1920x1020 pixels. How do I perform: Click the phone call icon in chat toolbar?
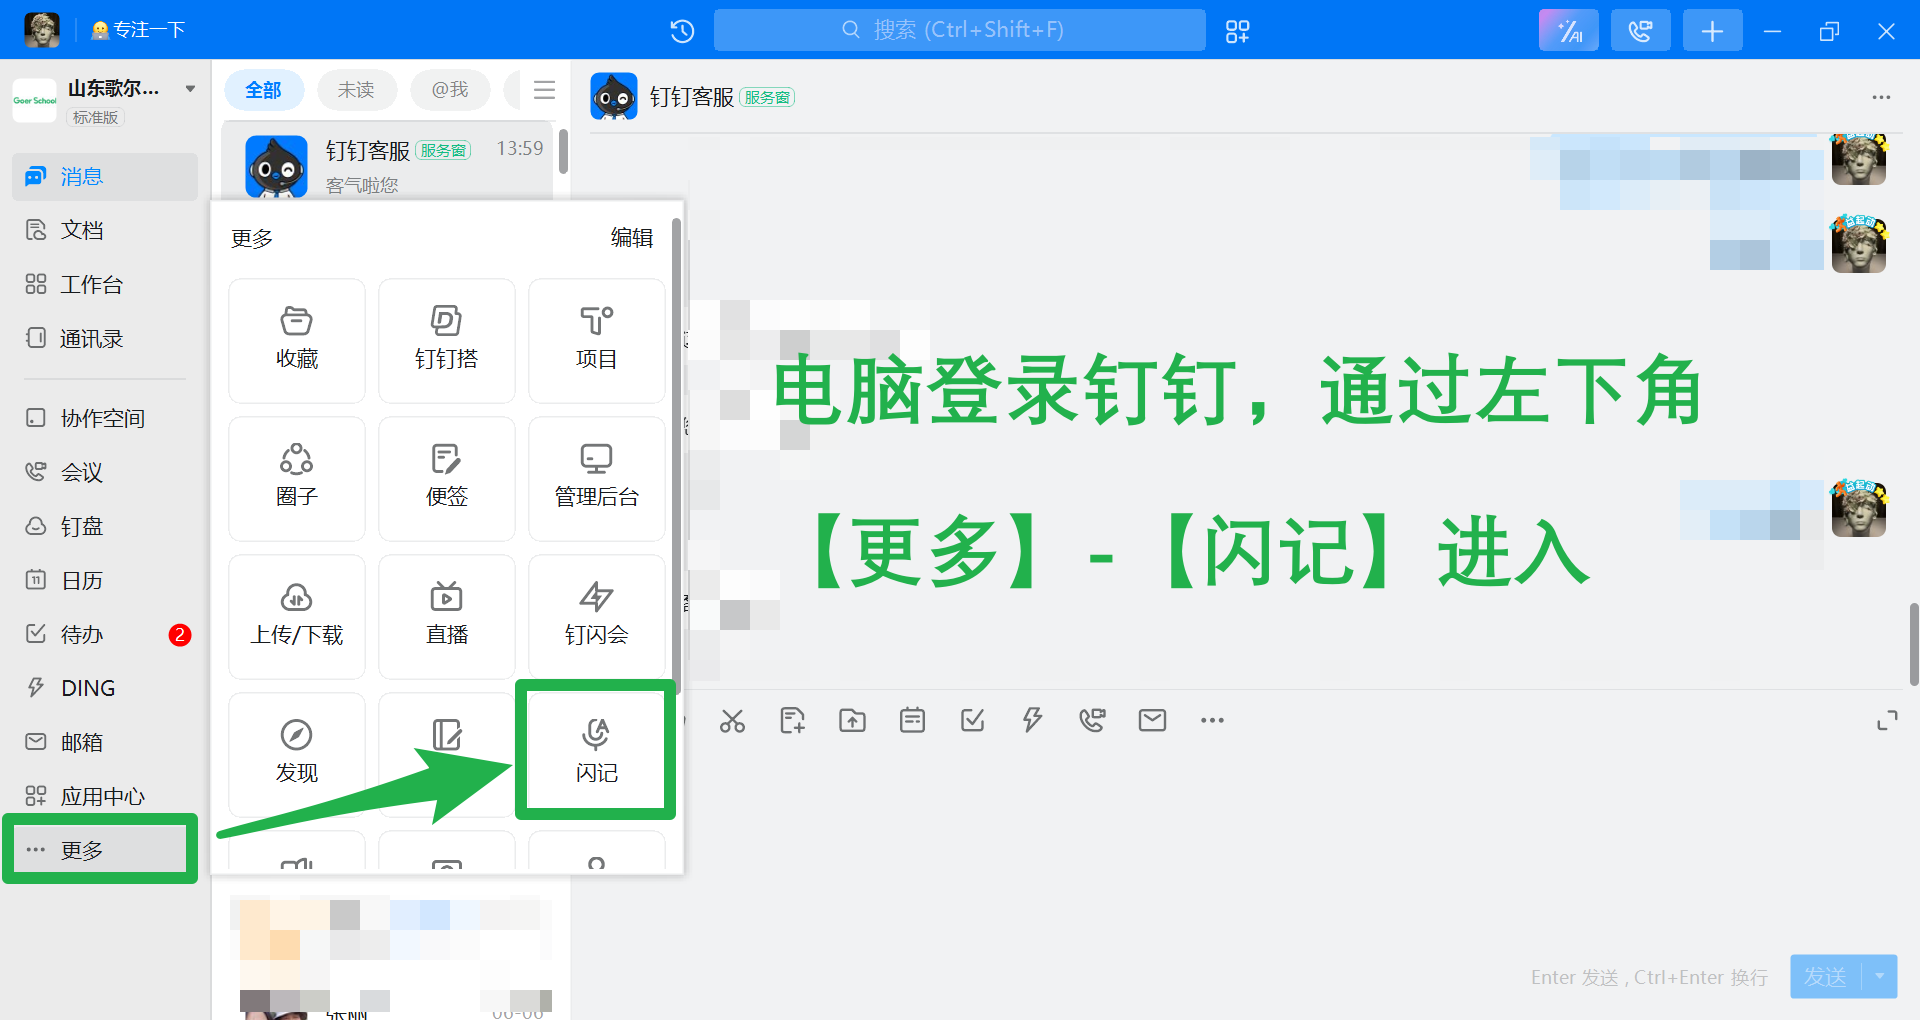point(1092,720)
